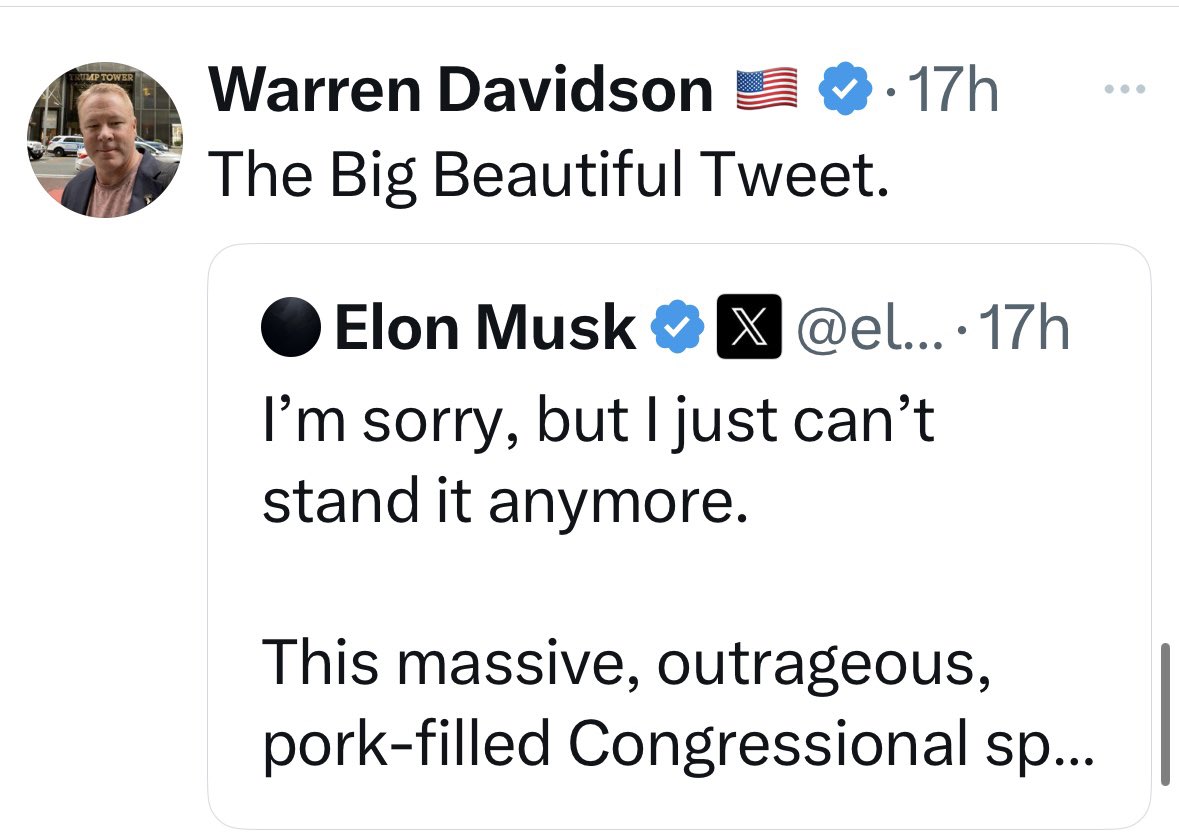Click the line "stand it anymore."
1179x832 pixels.
coord(503,503)
